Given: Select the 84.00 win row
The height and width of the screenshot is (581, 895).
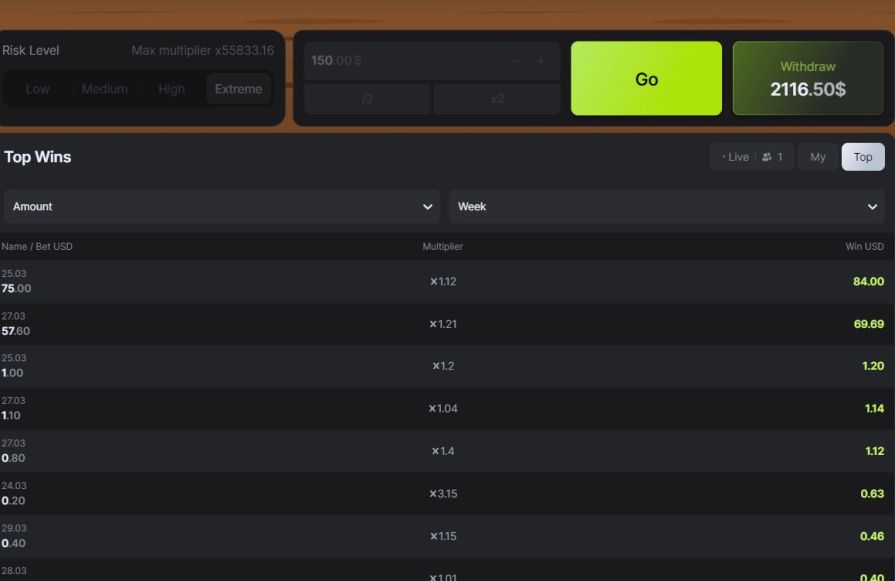Looking at the screenshot, I should point(447,281).
